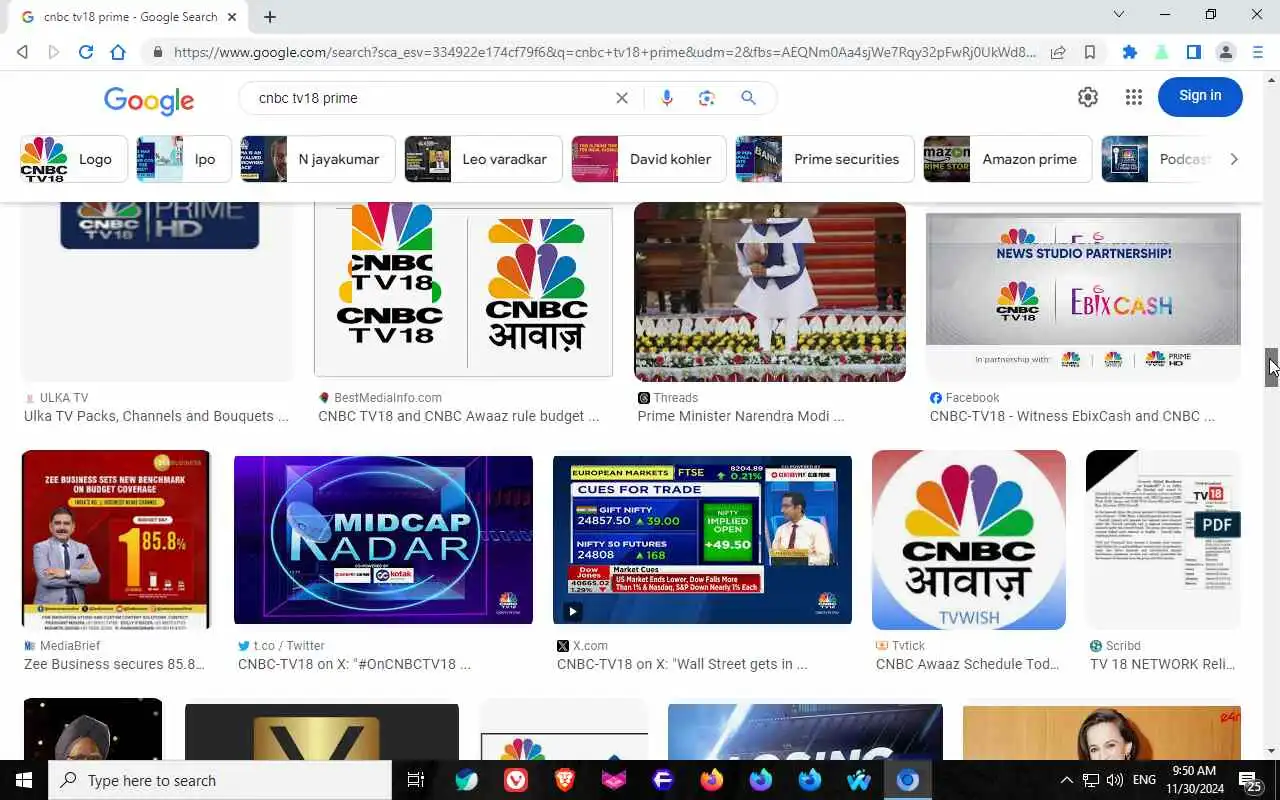1280x800 pixels.
Task: Open a new browser tab
Action: pos(270,16)
